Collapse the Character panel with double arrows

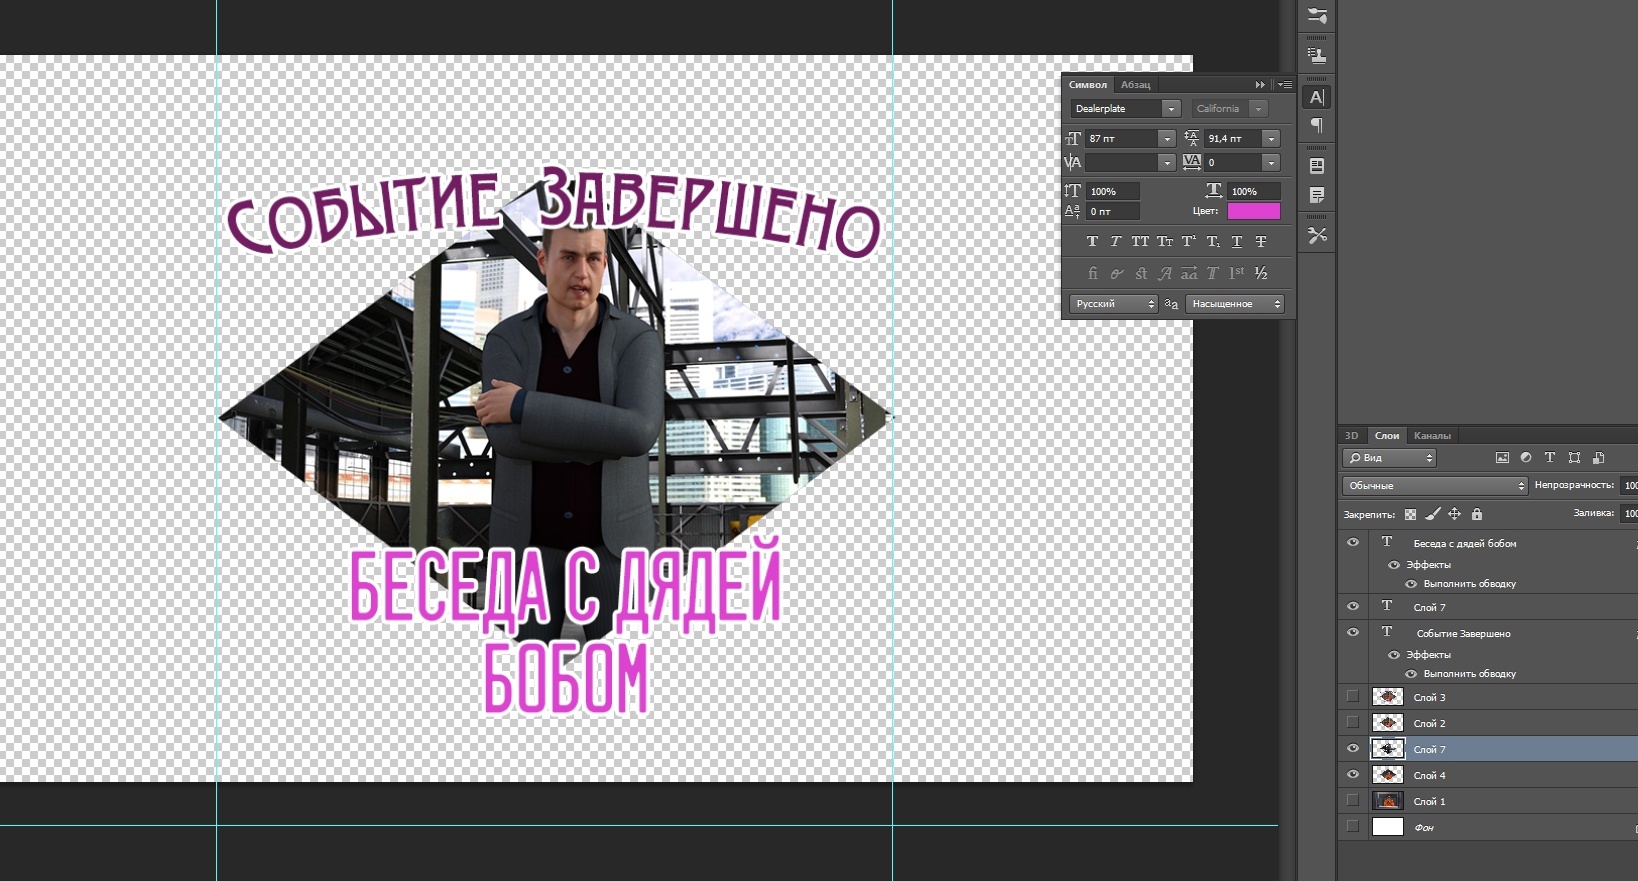pos(1260,85)
